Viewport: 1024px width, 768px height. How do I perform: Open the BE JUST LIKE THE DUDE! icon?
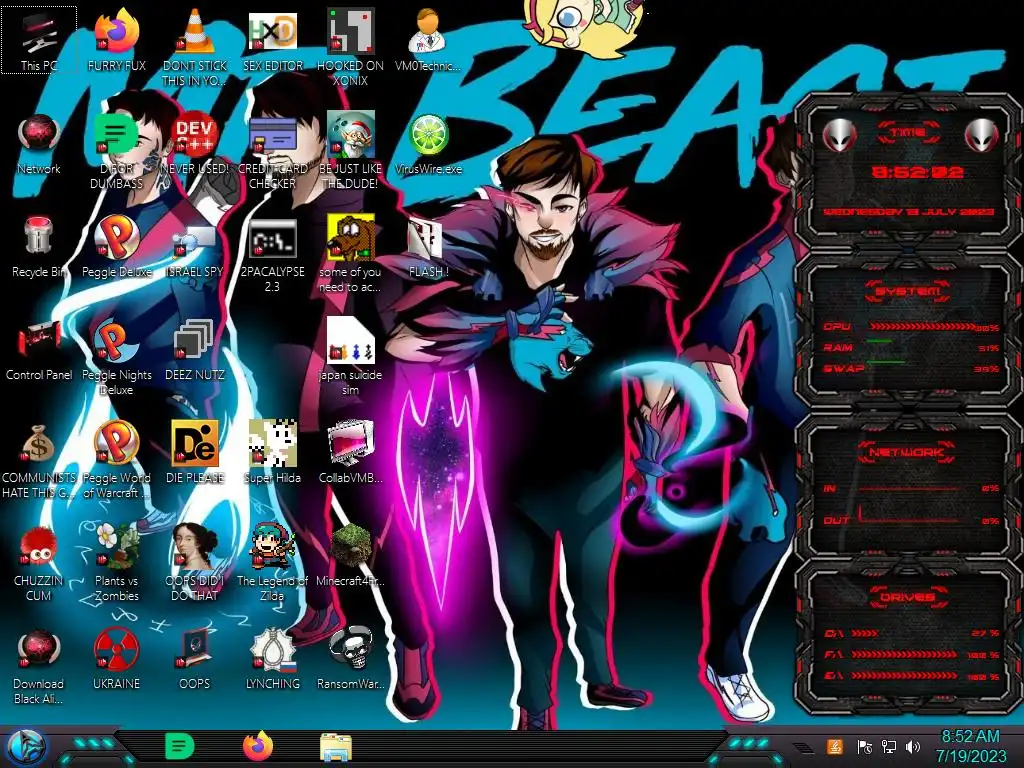tap(351, 150)
